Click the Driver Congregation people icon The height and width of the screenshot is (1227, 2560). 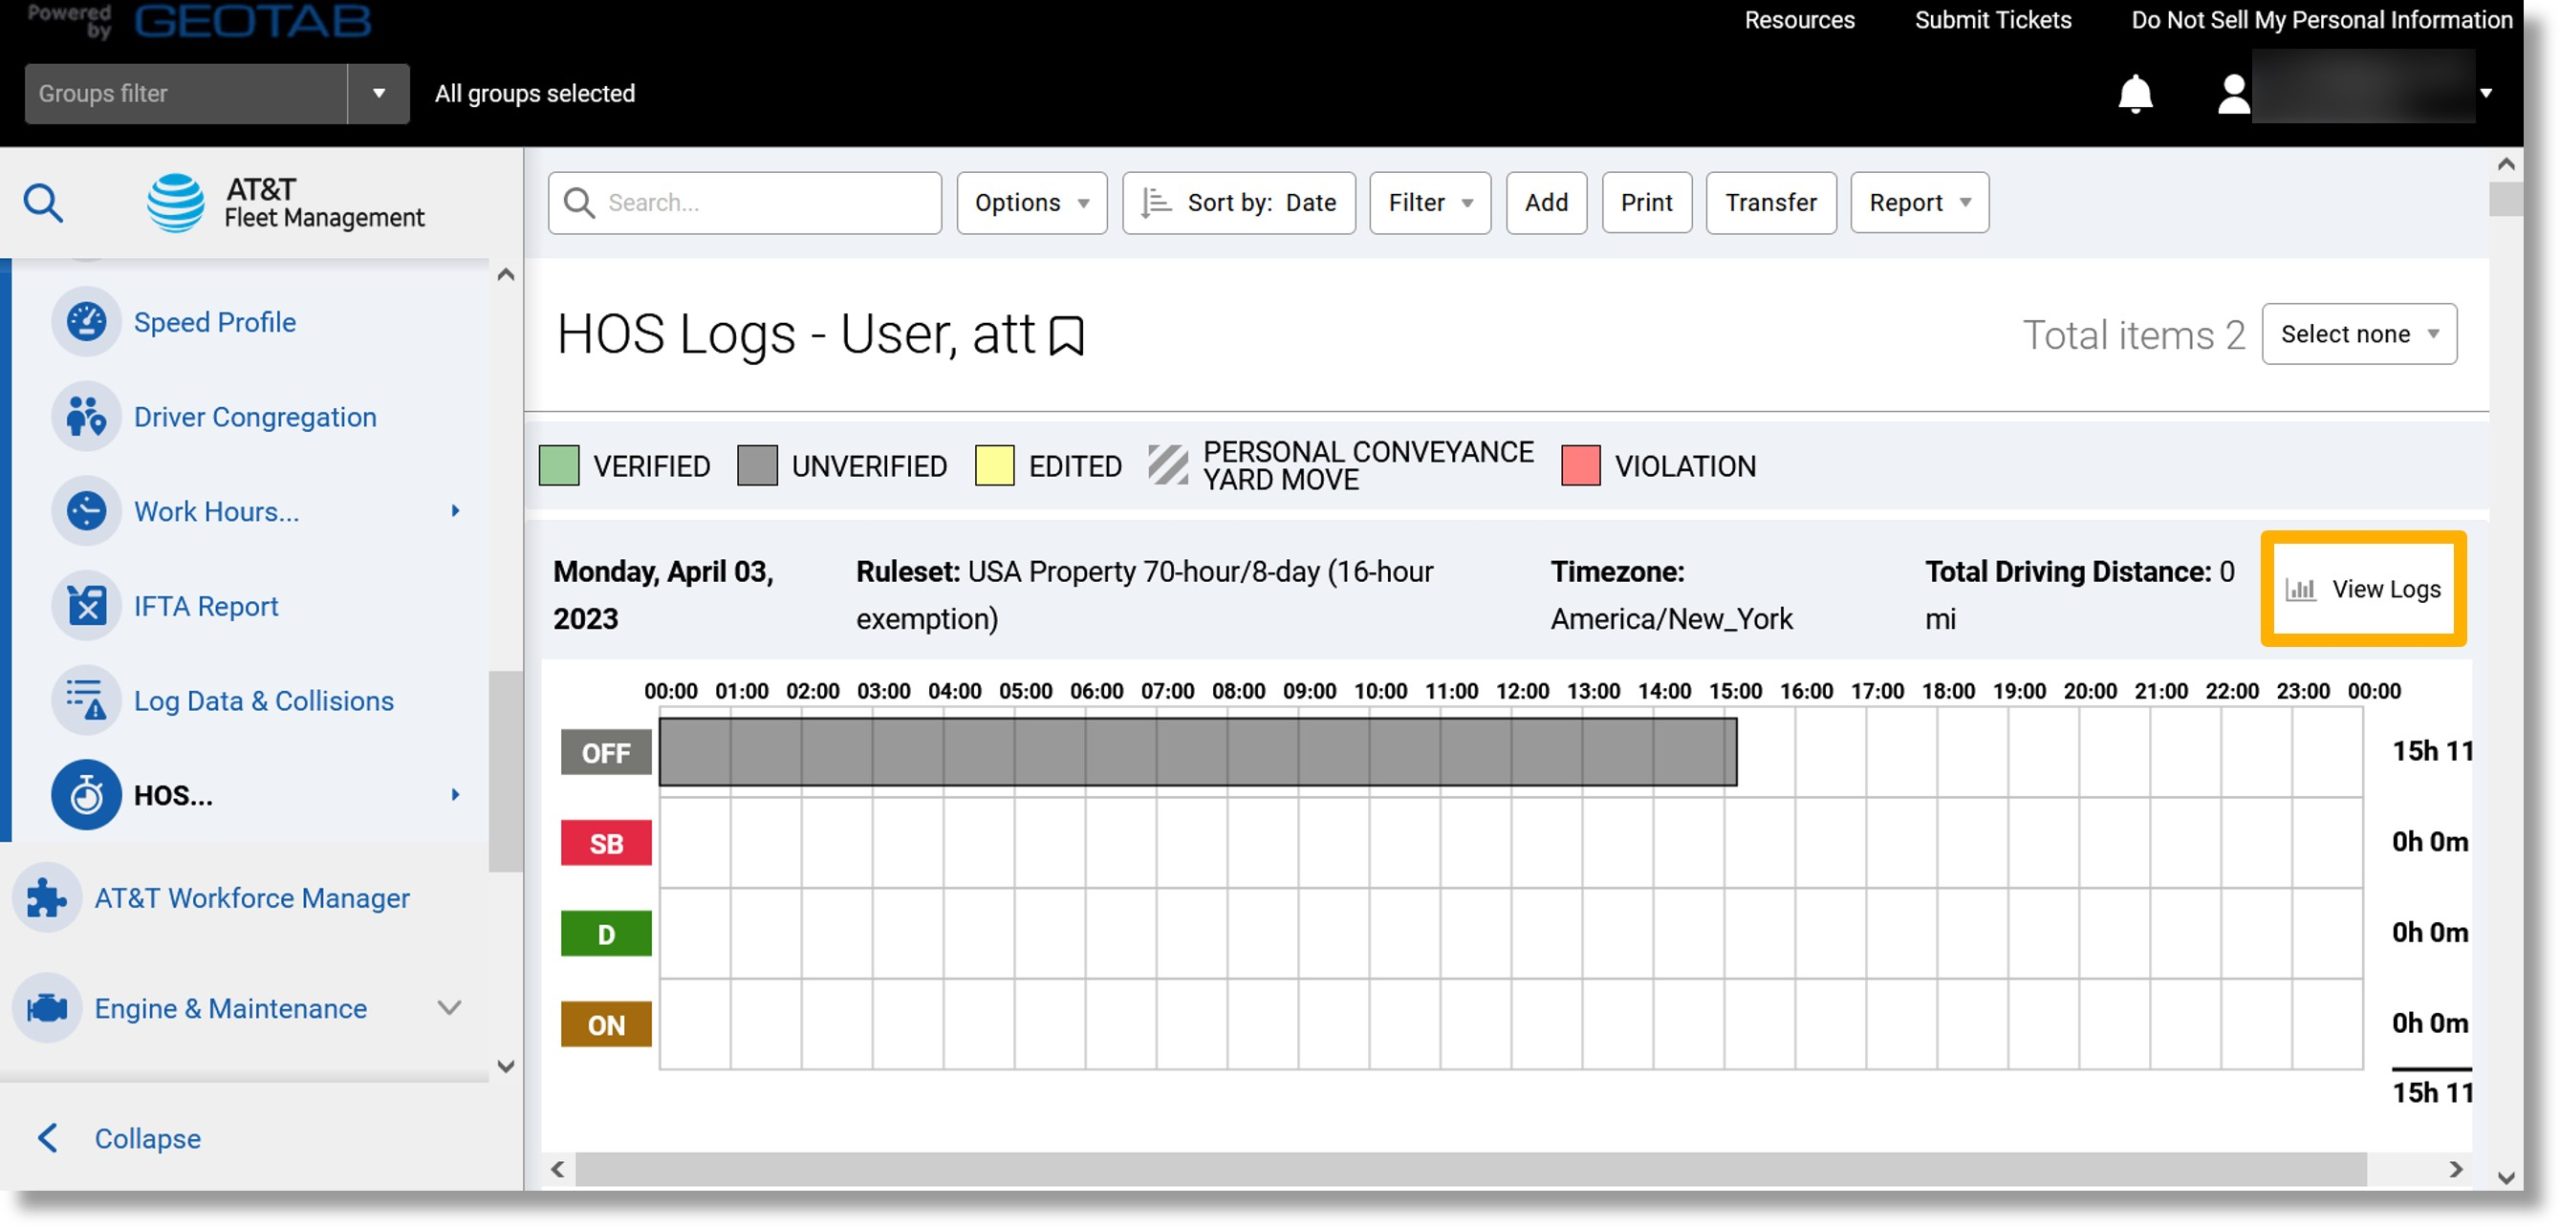[86, 416]
